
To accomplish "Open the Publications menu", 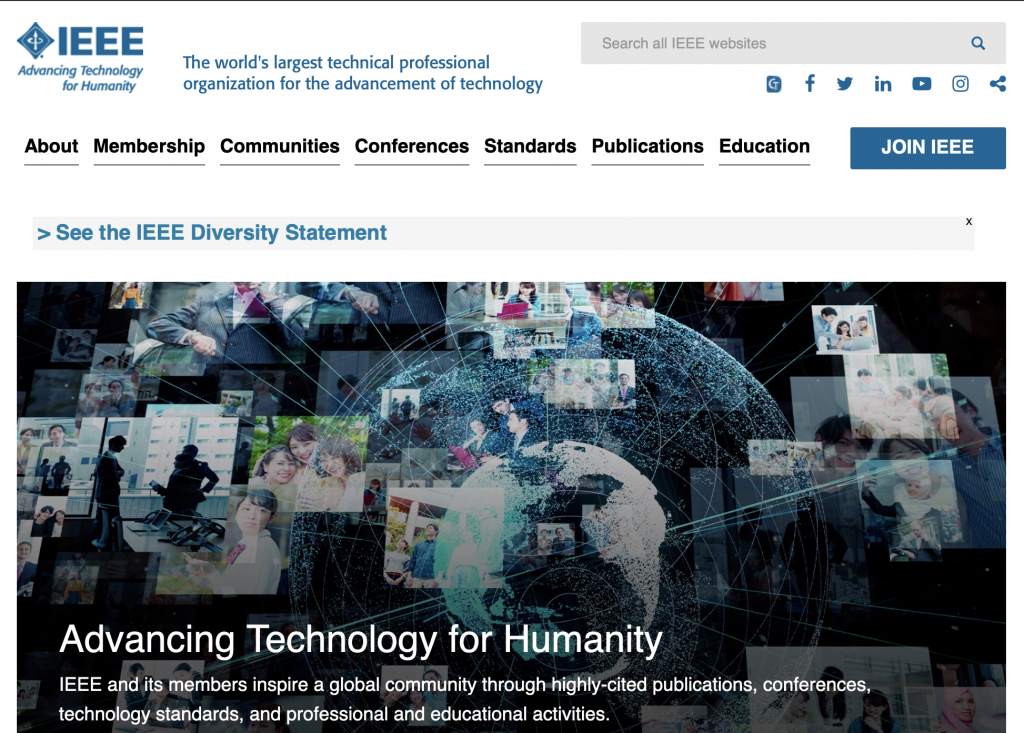I will [648, 146].
